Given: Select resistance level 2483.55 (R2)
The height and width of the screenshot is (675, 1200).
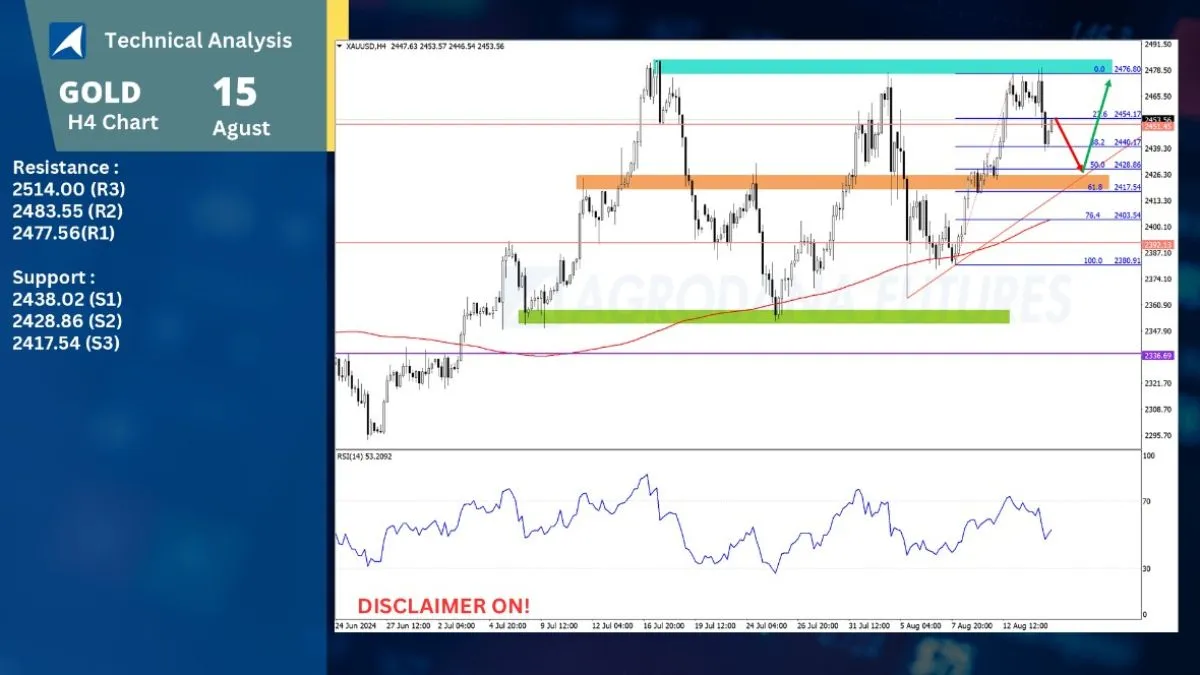Looking at the screenshot, I should point(69,211).
